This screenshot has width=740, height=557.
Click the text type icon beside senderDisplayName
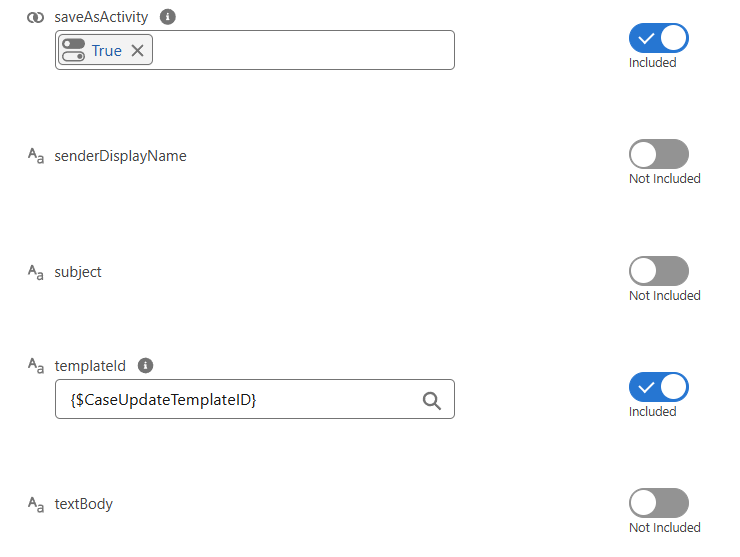tap(36, 155)
